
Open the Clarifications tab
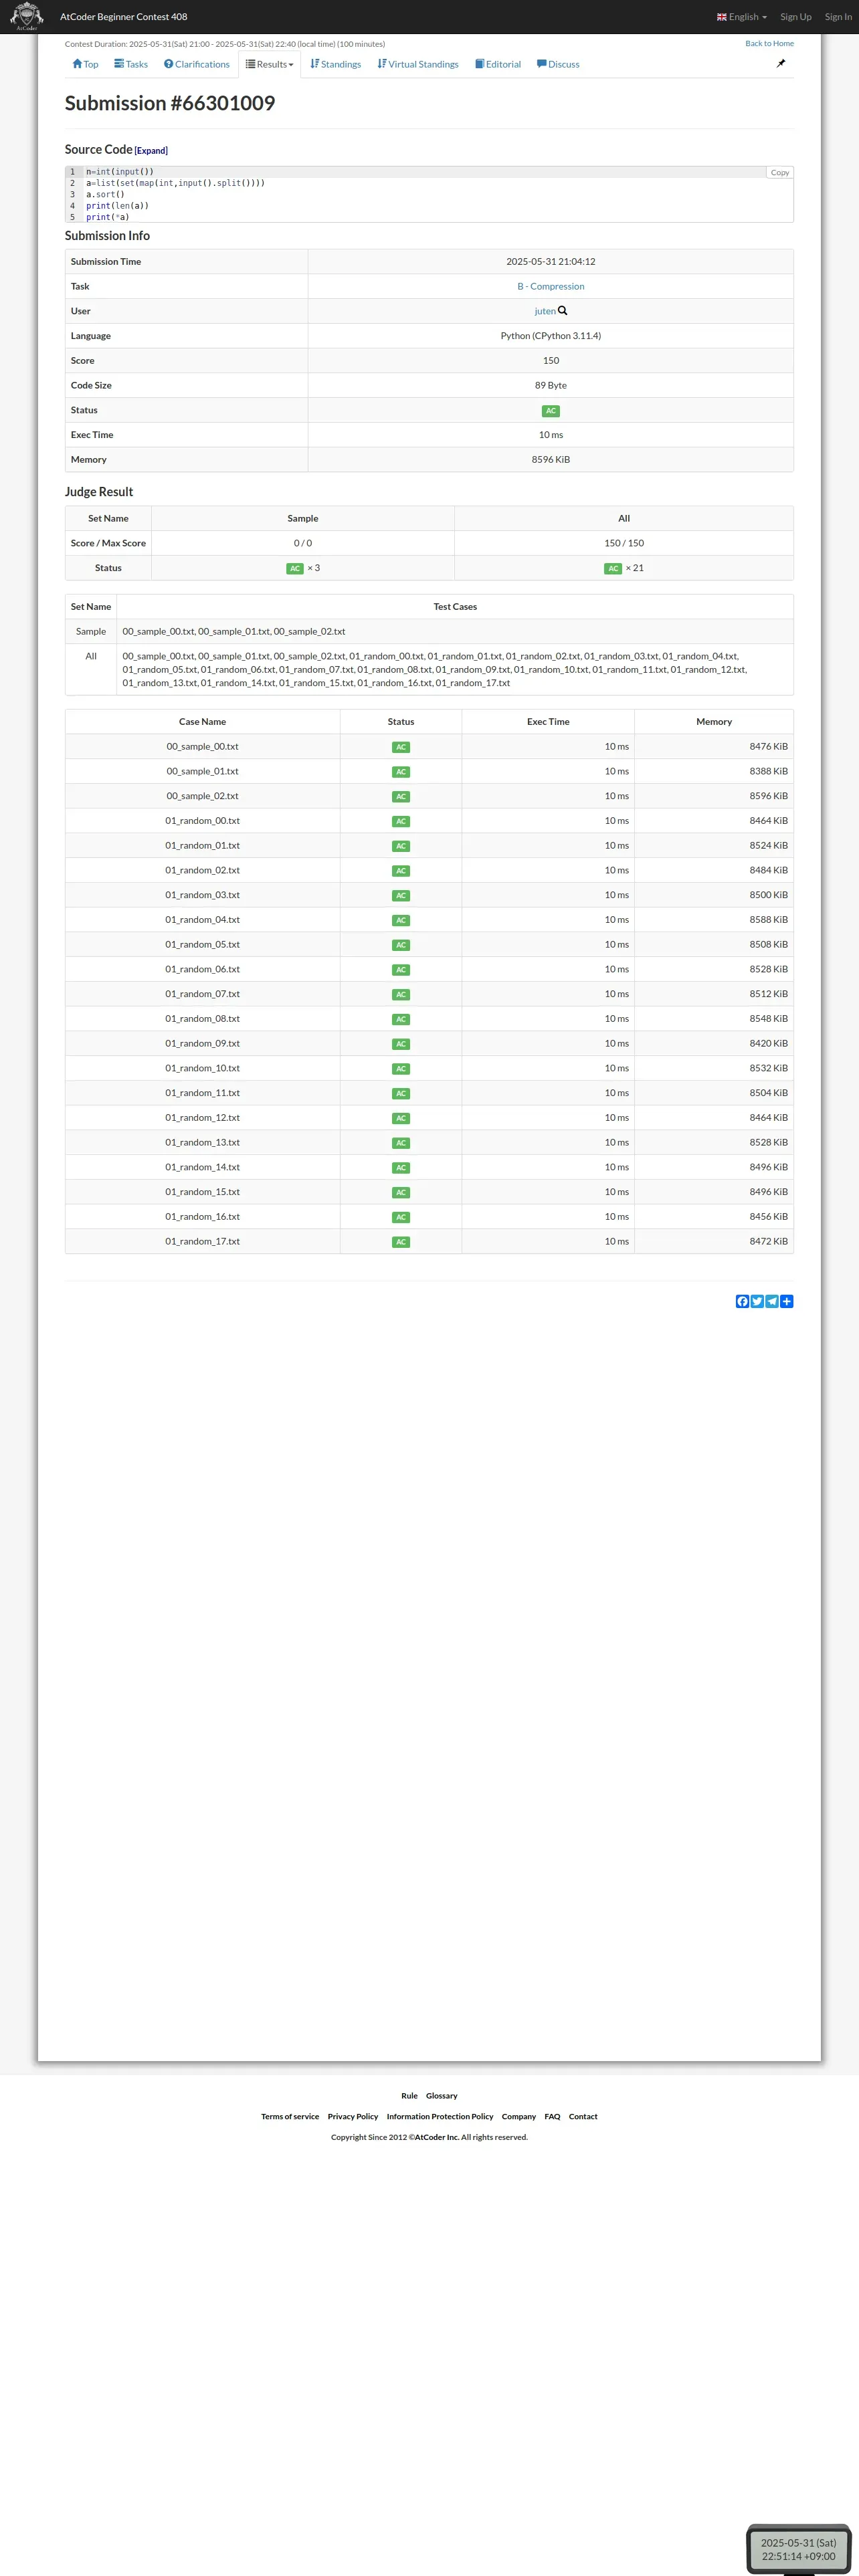(197, 64)
